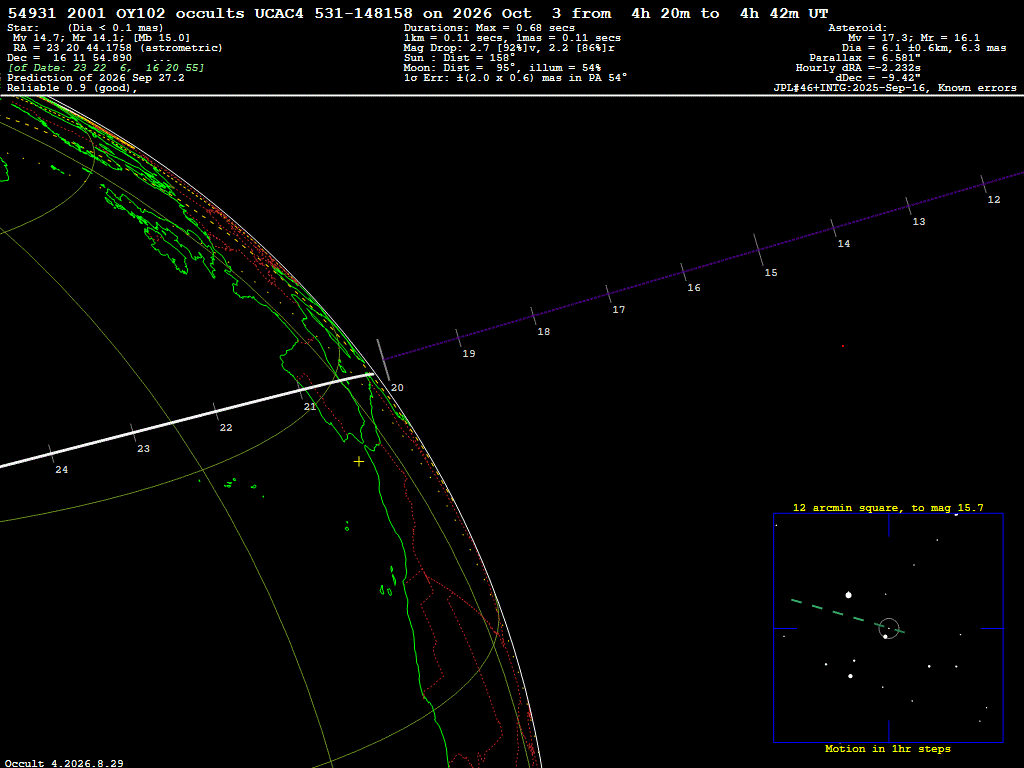Click the 12 arcmin square chart title
Image resolution: width=1024 pixels, height=768 pixels.
888,507
